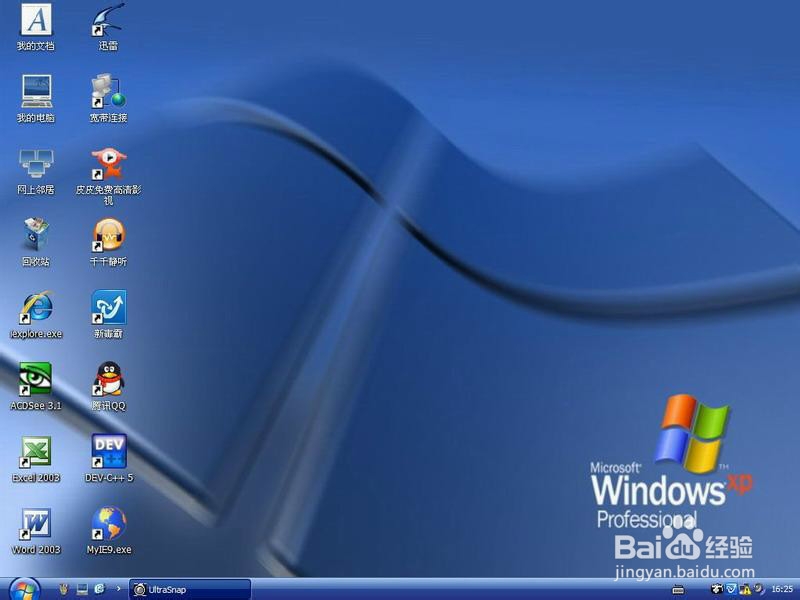
Task: Open the Start menu orb
Action: [x=24, y=590]
